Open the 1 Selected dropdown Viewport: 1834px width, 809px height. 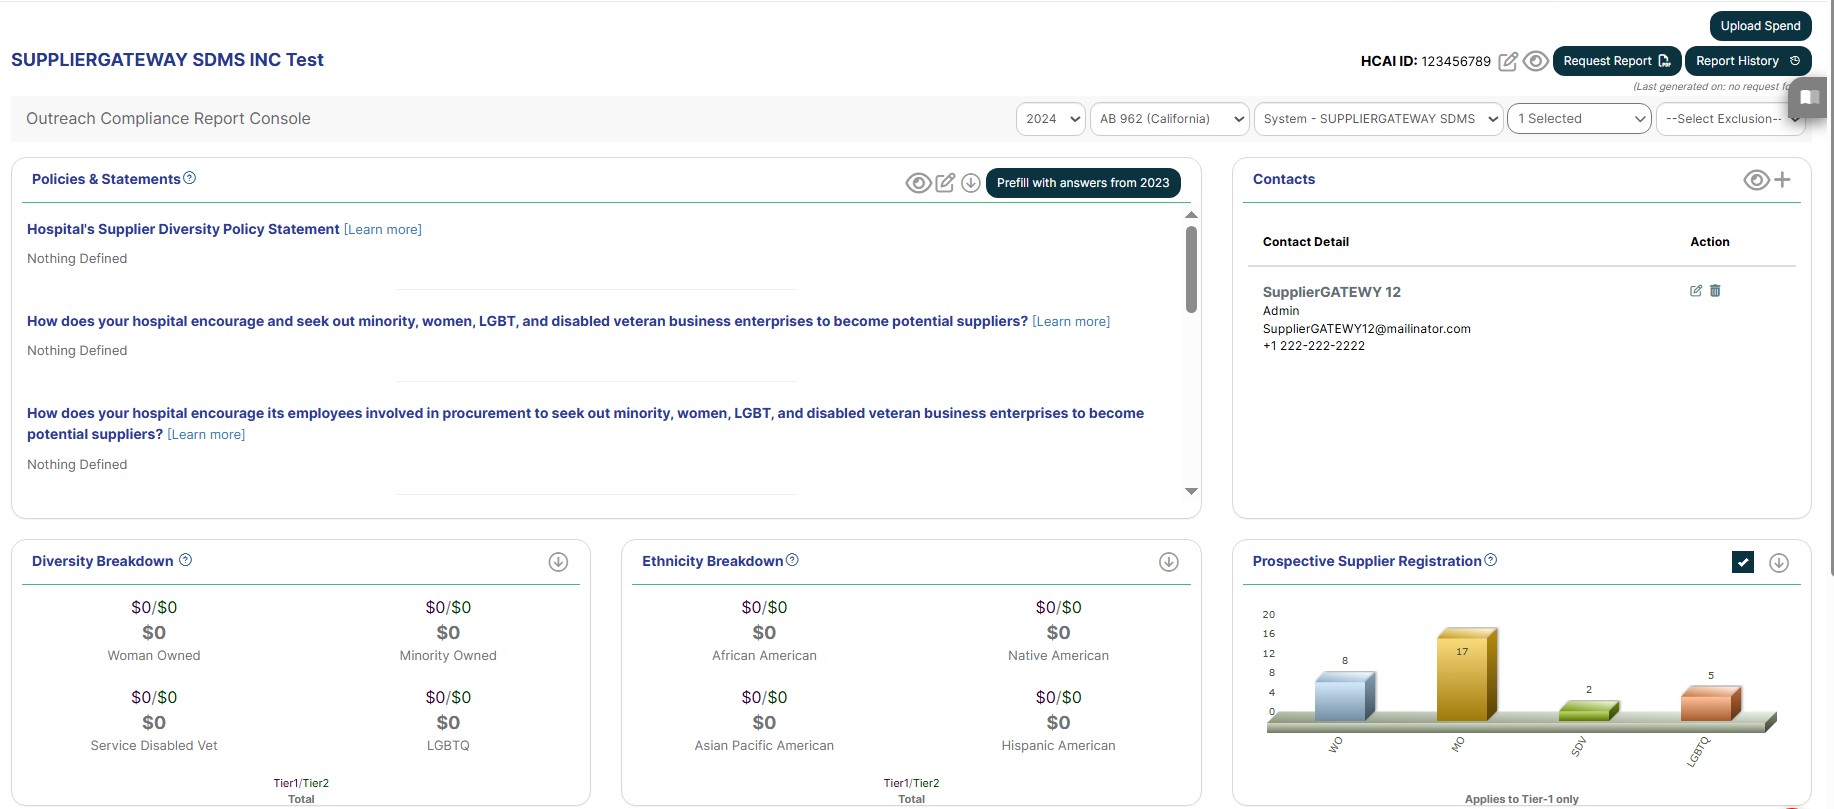[1579, 119]
